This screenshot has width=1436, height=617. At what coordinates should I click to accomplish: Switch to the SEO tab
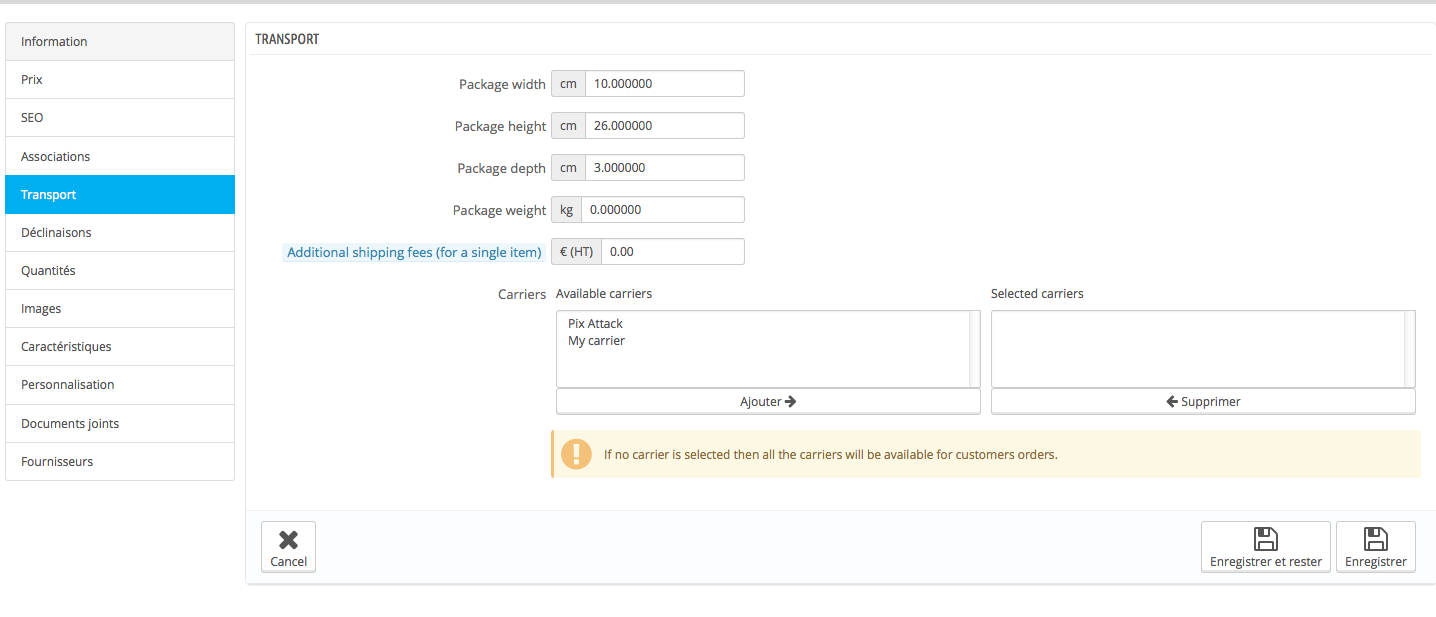[120, 117]
